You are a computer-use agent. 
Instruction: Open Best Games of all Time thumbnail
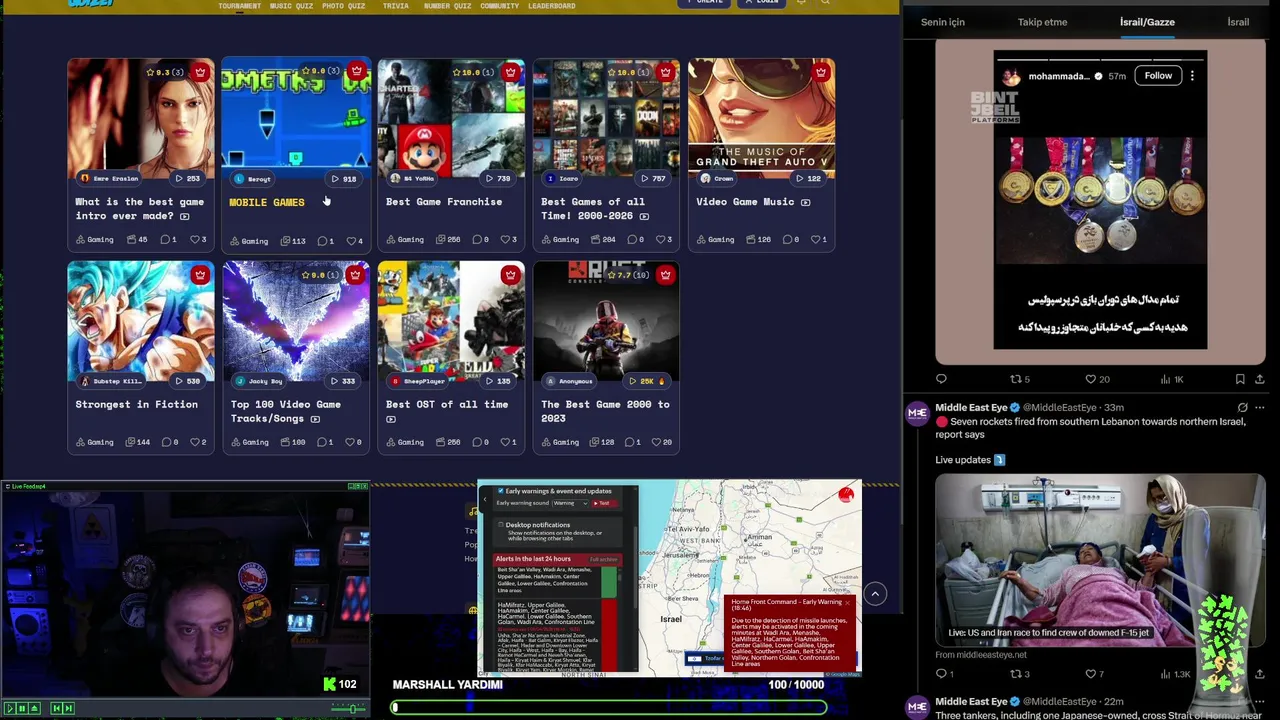click(606, 118)
